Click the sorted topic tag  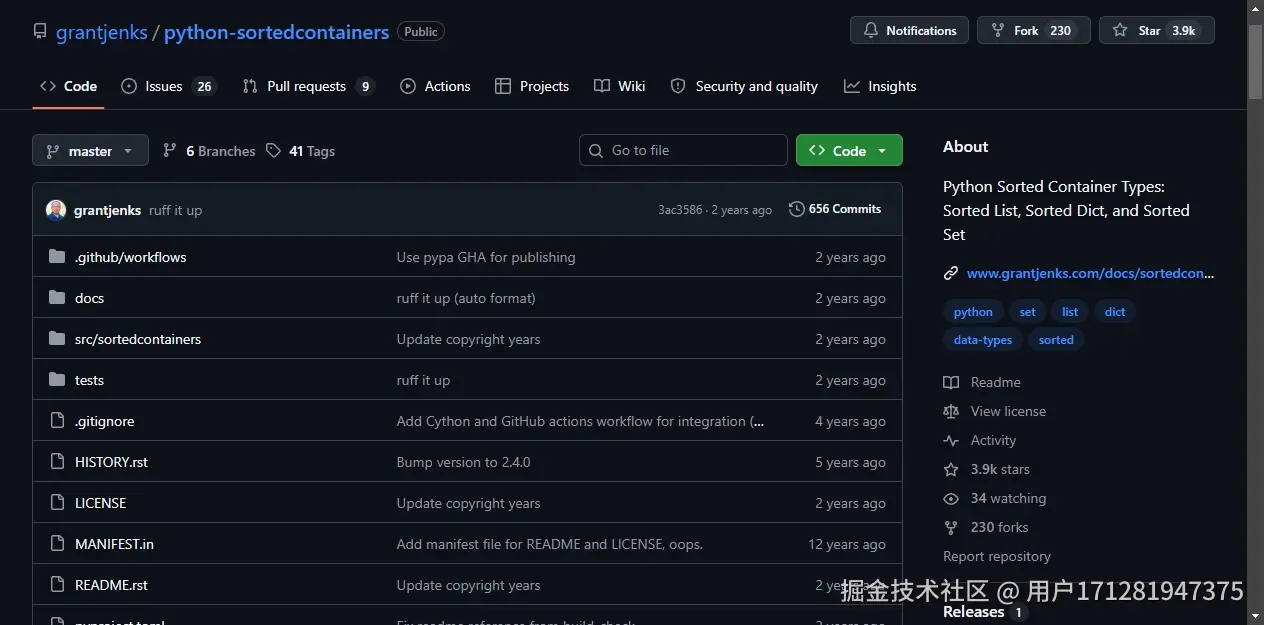1056,340
